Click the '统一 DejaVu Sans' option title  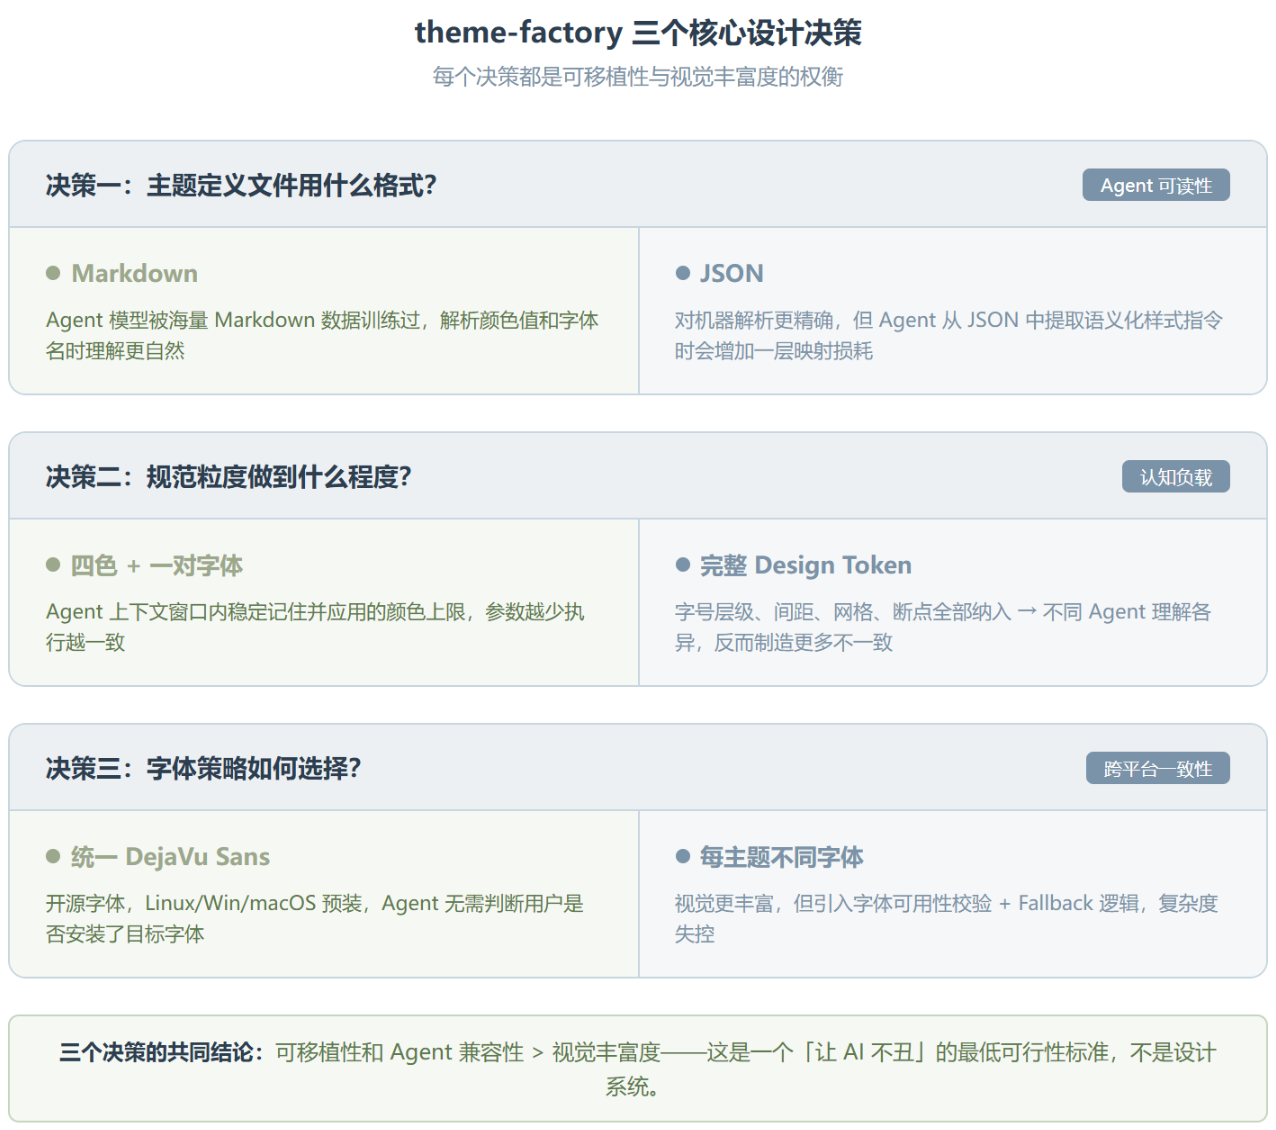171,857
